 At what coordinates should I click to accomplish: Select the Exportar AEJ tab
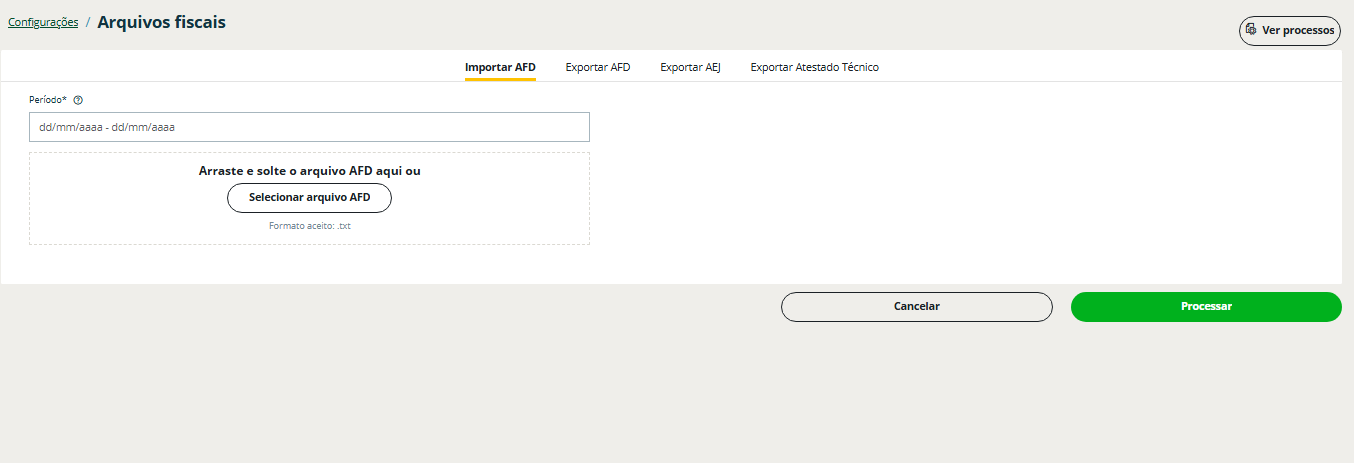tap(690, 67)
